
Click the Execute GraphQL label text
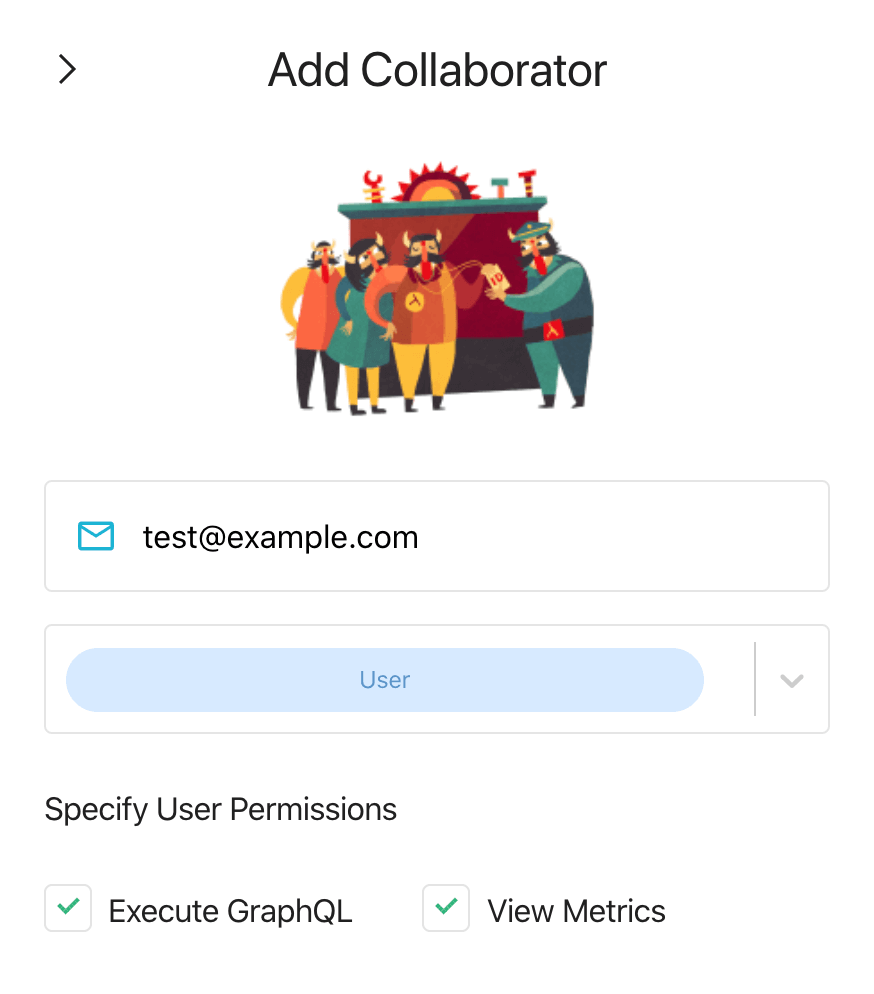[230, 912]
